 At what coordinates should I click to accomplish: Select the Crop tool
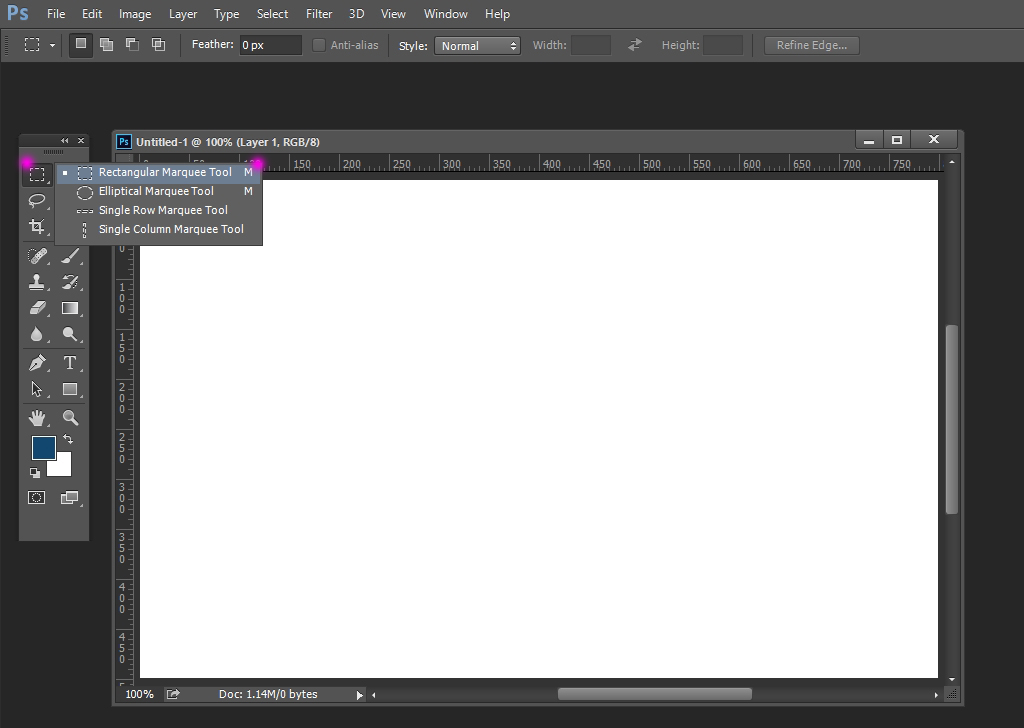click(x=37, y=227)
